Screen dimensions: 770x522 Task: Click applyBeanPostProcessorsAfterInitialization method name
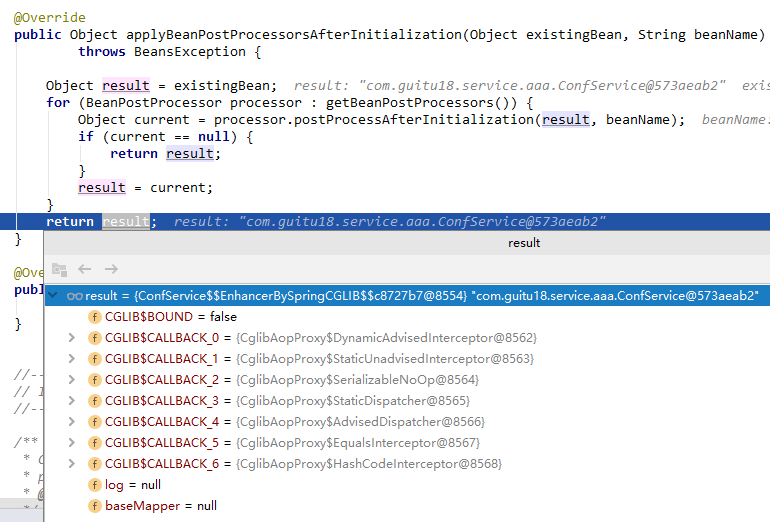(294, 34)
